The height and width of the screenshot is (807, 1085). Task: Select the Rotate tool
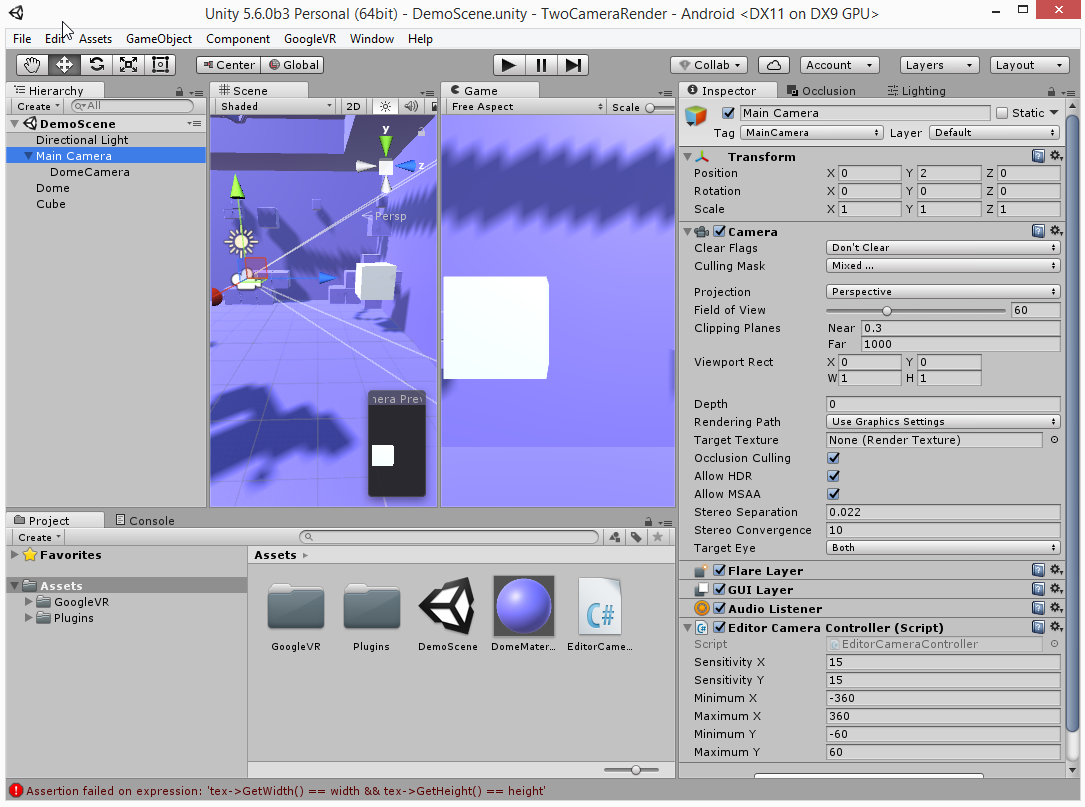coord(97,65)
